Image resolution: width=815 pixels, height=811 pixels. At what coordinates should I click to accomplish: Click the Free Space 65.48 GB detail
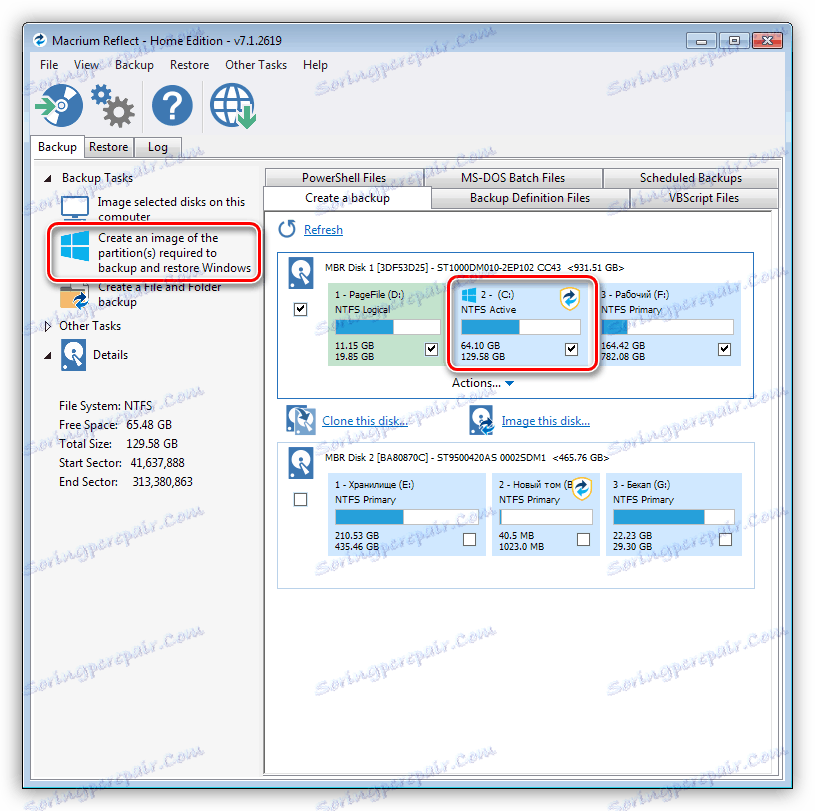pos(115,425)
